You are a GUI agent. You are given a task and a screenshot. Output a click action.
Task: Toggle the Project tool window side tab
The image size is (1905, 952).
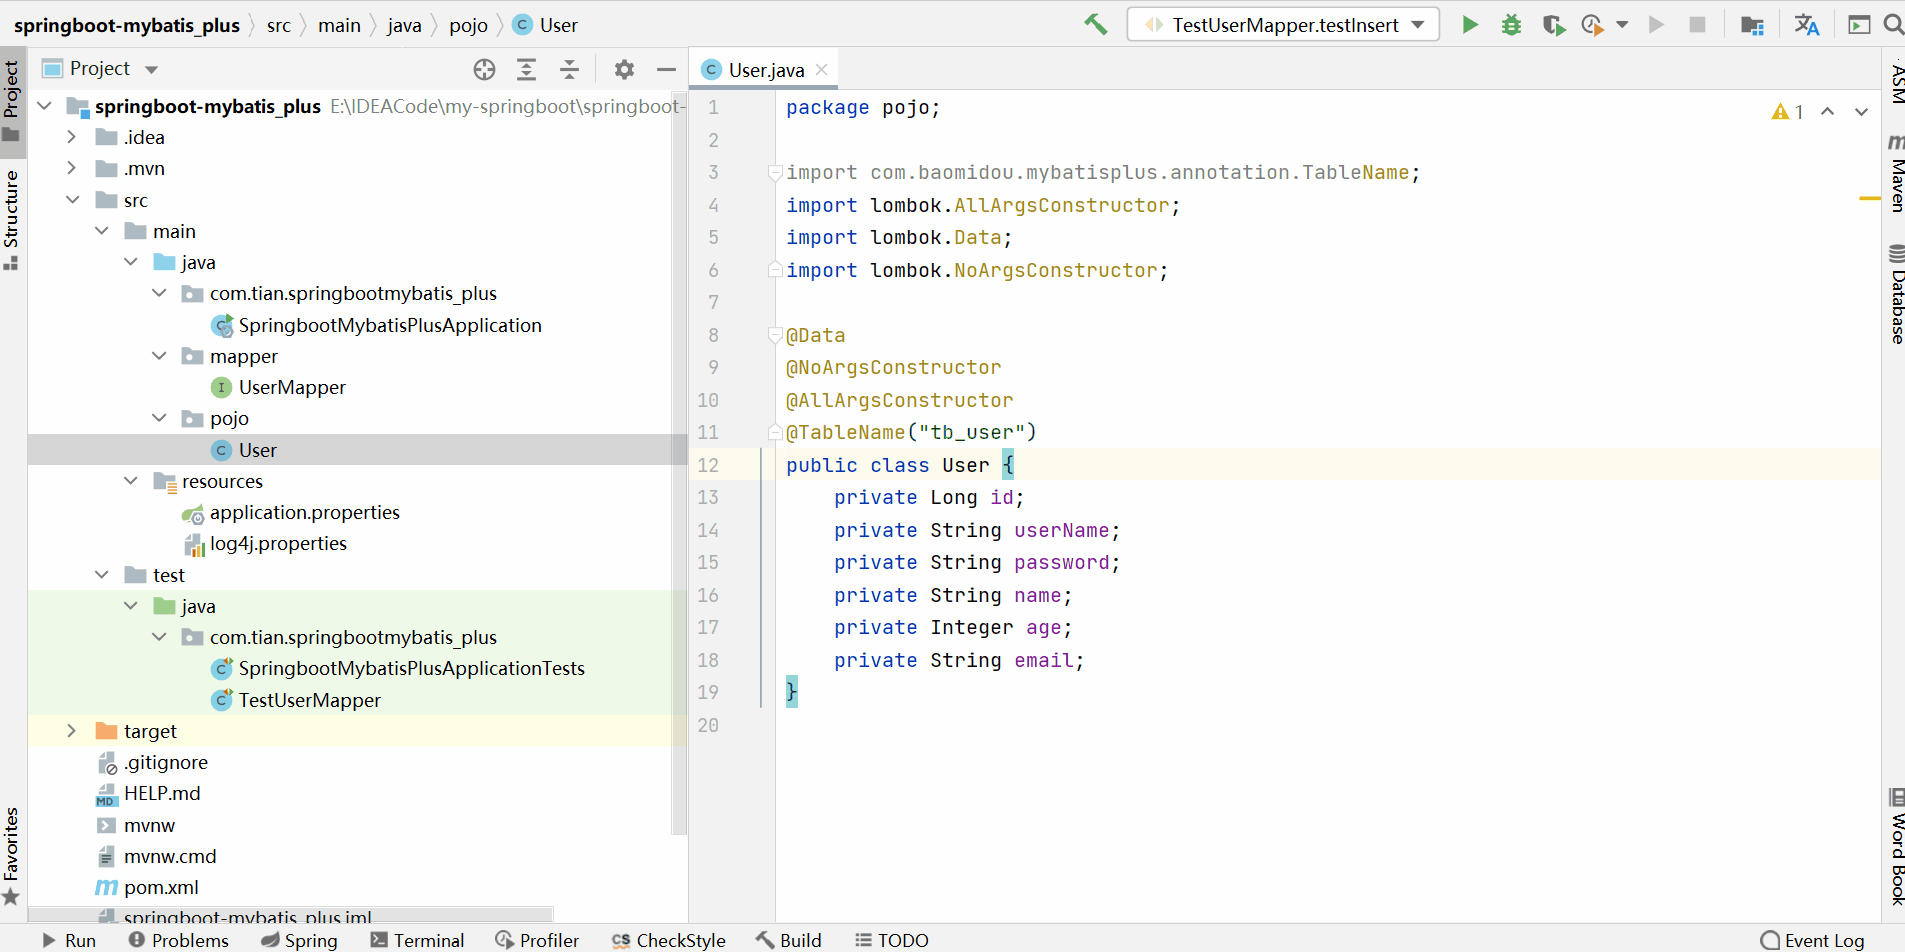tap(11, 100)
